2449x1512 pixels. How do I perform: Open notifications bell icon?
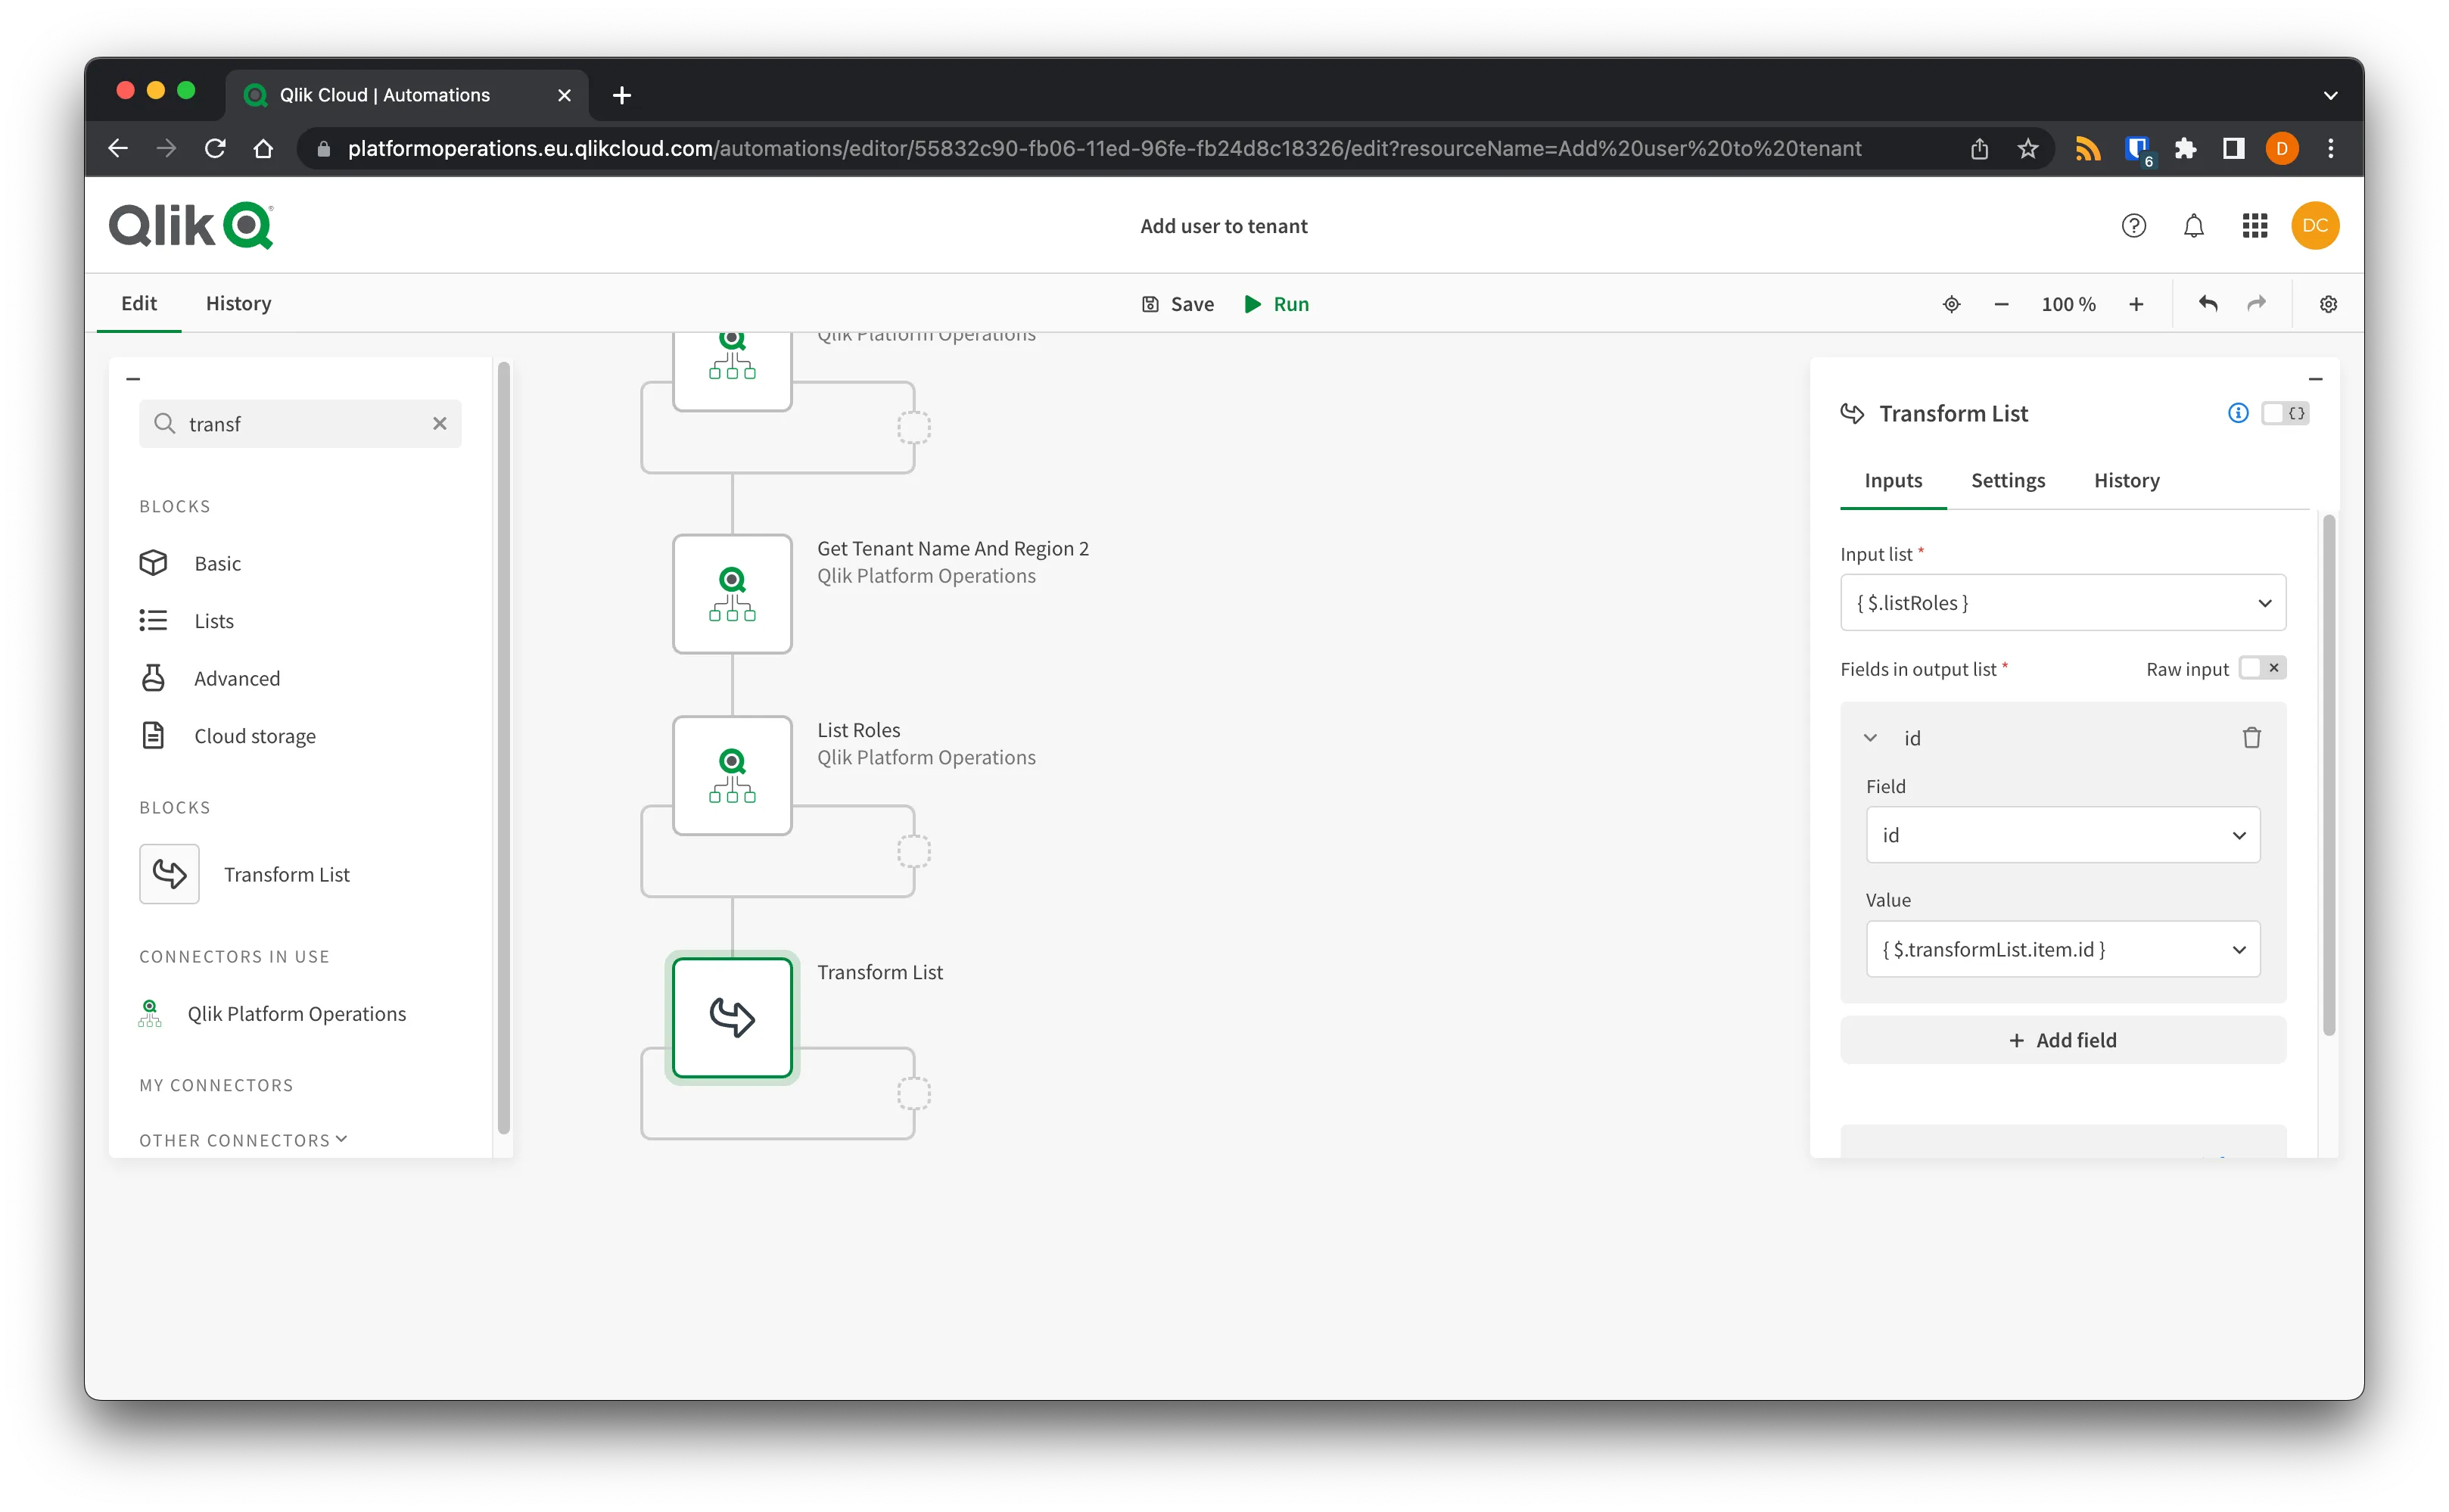click(x=2195, y=226)
